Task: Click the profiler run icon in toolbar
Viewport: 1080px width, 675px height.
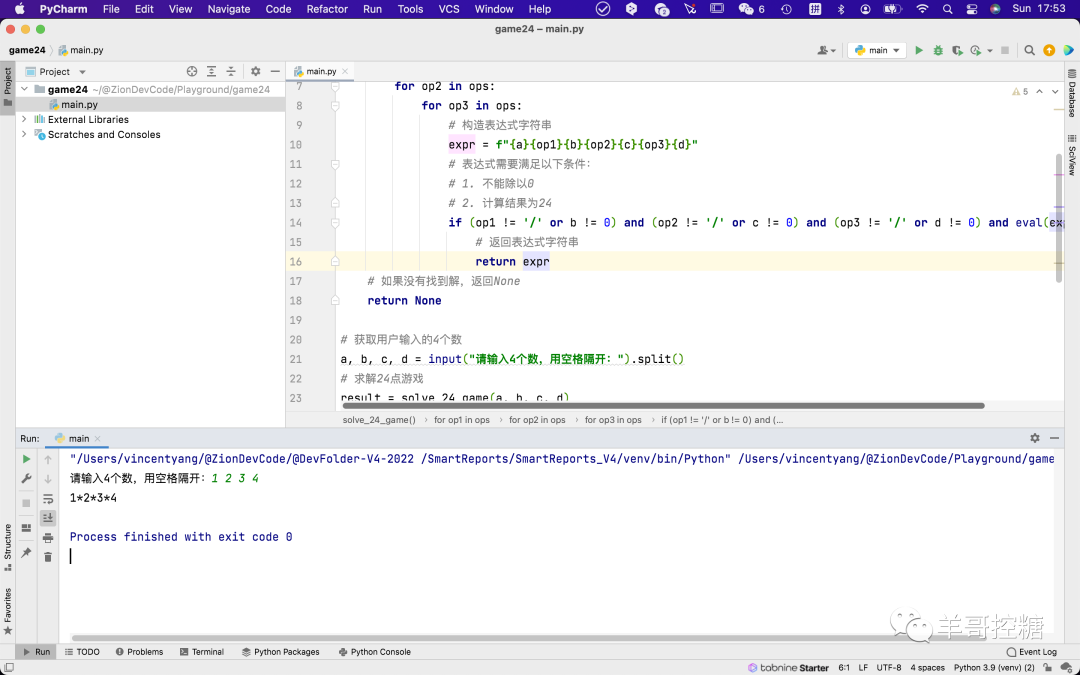Action: [975, 50]
